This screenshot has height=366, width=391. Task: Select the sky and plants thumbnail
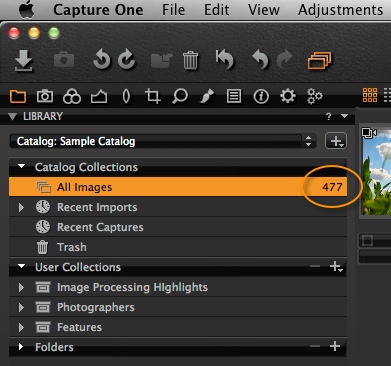coord(376,172)
